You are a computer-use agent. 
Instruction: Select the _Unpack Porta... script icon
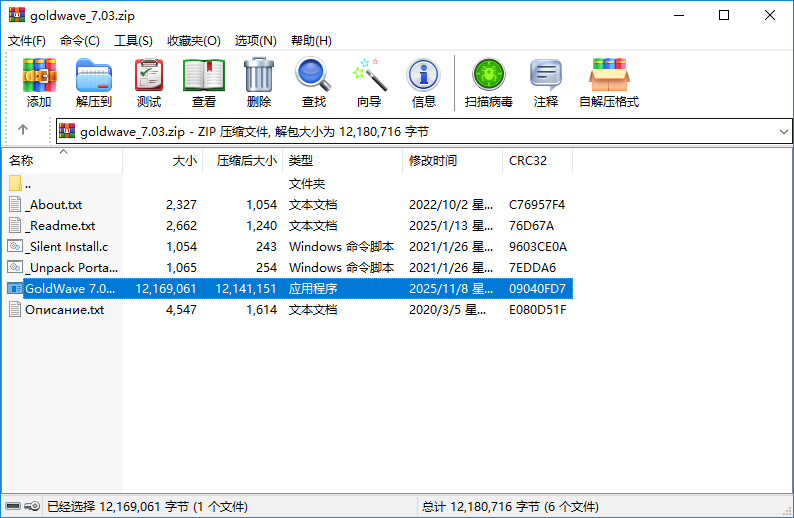(15, 267)
